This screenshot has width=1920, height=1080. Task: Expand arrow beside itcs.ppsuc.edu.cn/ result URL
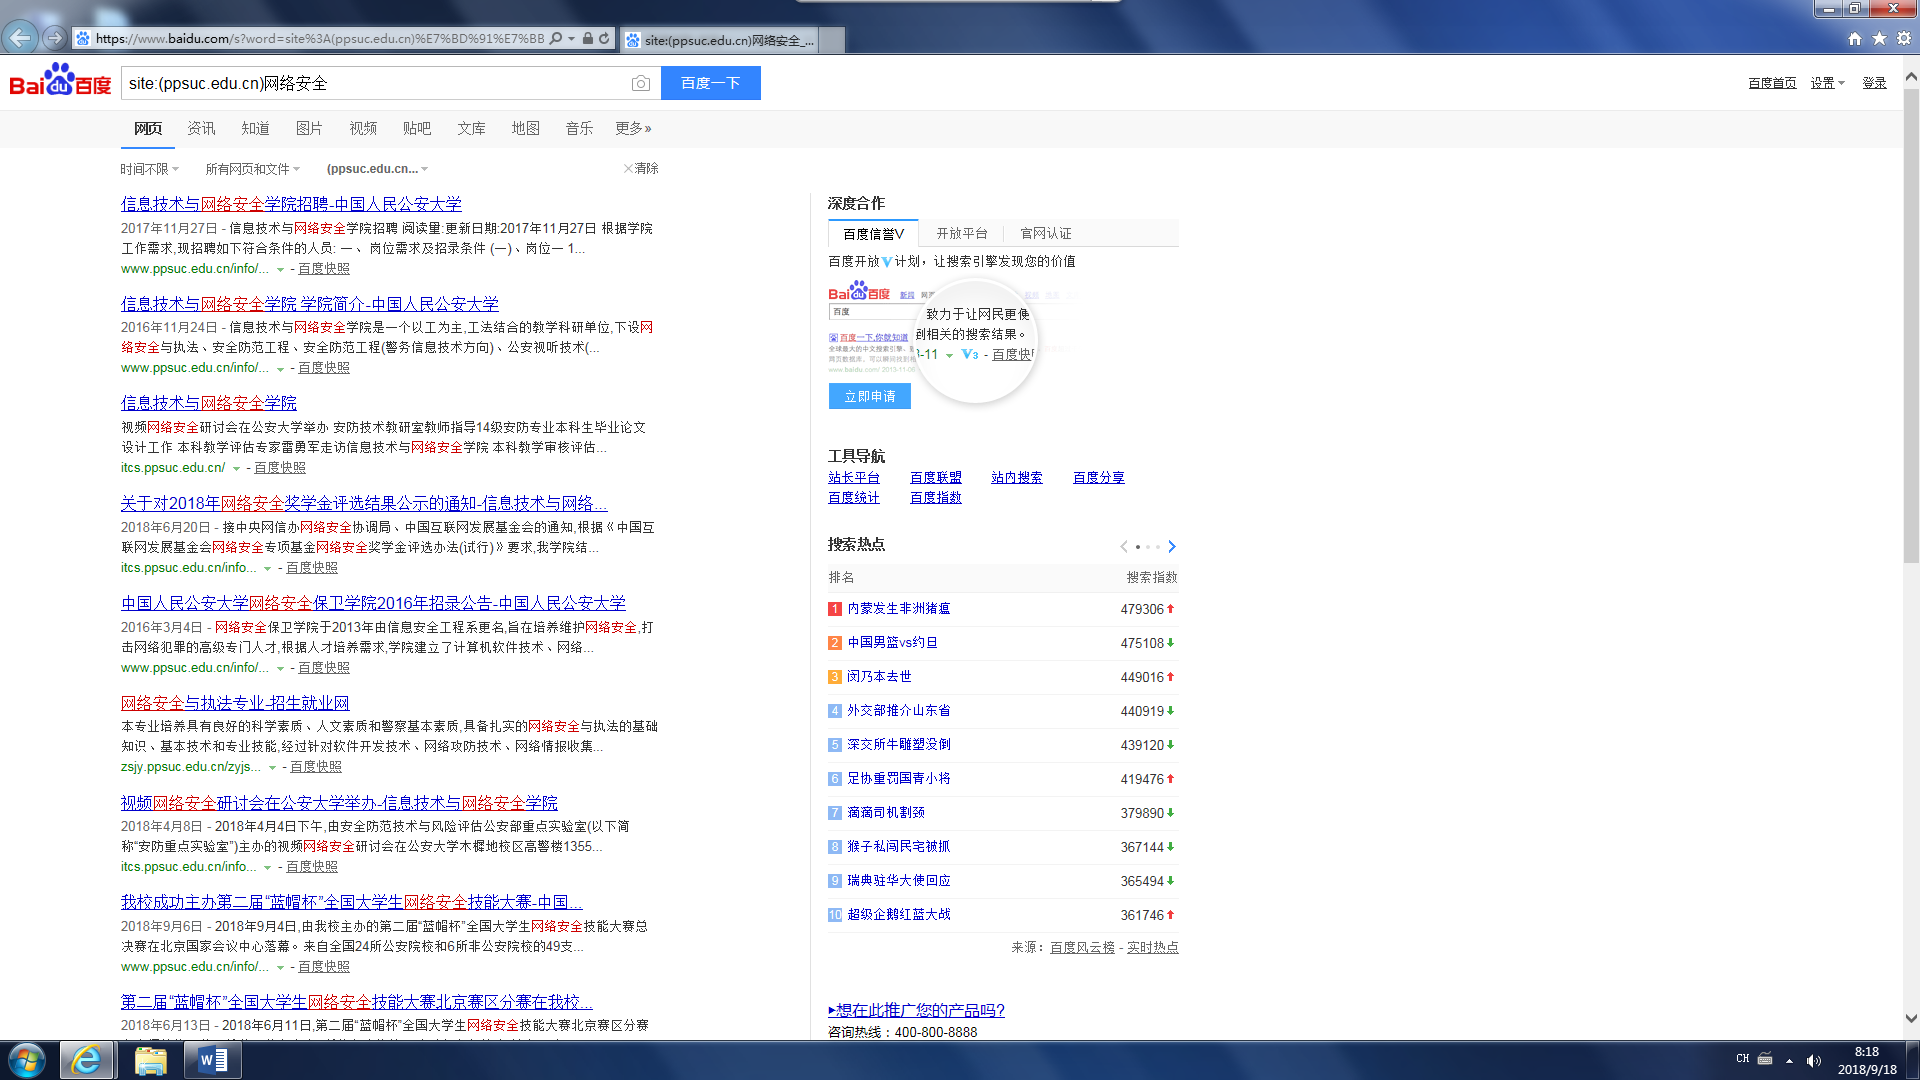click(x=236, y=468)
